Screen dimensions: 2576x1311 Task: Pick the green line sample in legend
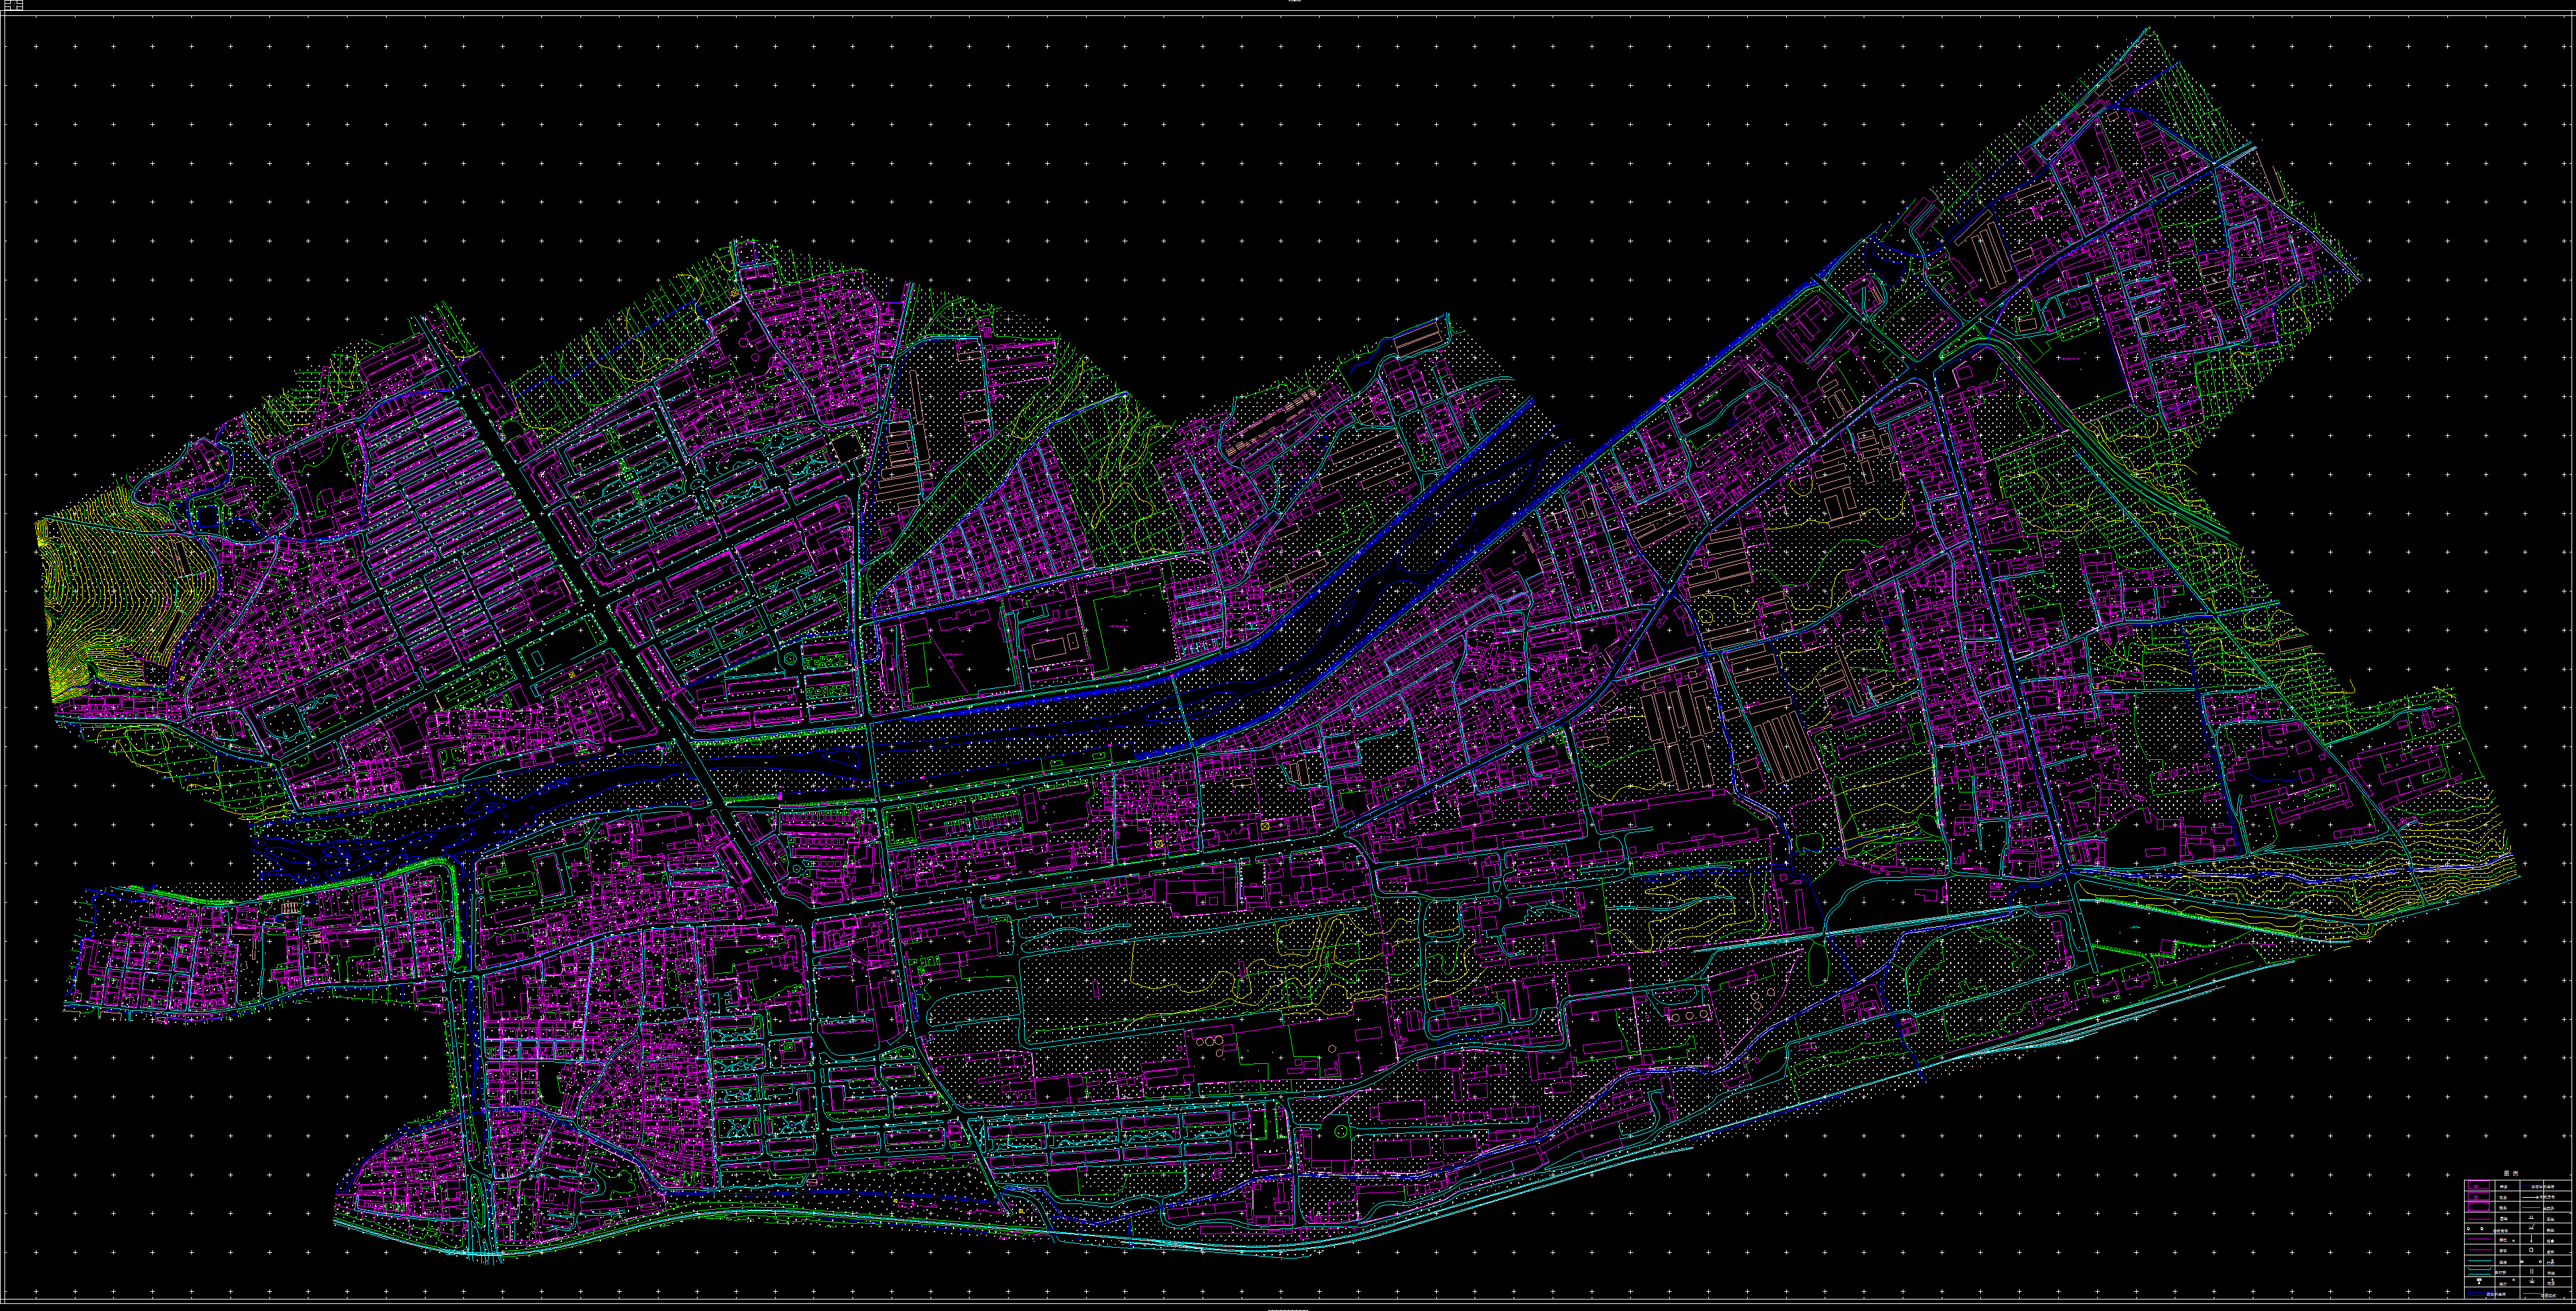pyautogui.click(x=2531, y=1207)
